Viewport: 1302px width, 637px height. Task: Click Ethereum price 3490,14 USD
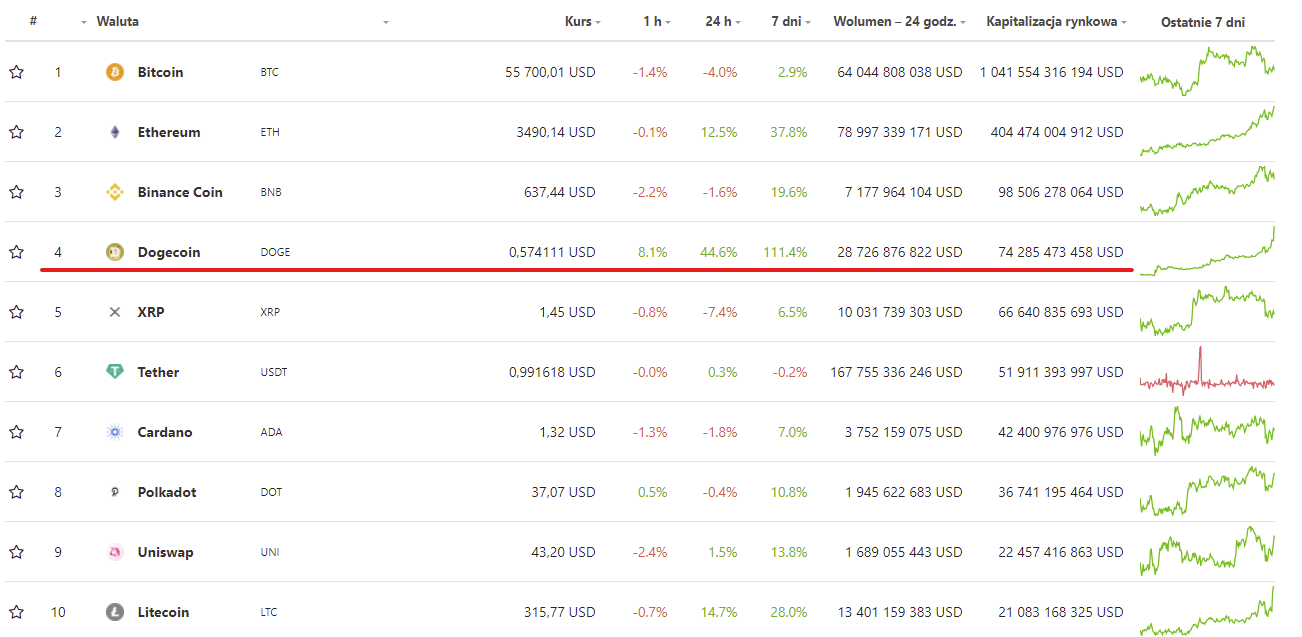pyautogui.click(x=556, y=132)
